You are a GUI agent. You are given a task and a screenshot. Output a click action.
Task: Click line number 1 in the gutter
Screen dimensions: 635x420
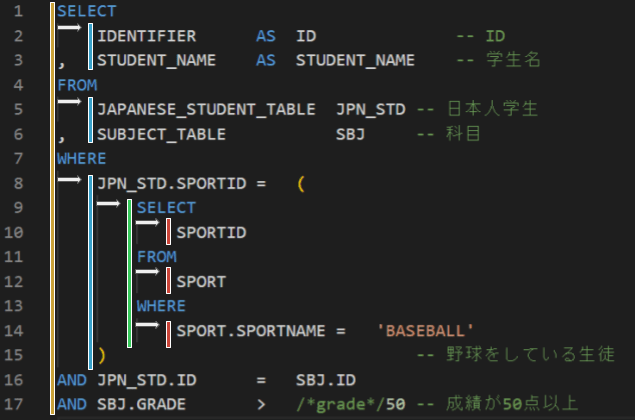point(18,11)
